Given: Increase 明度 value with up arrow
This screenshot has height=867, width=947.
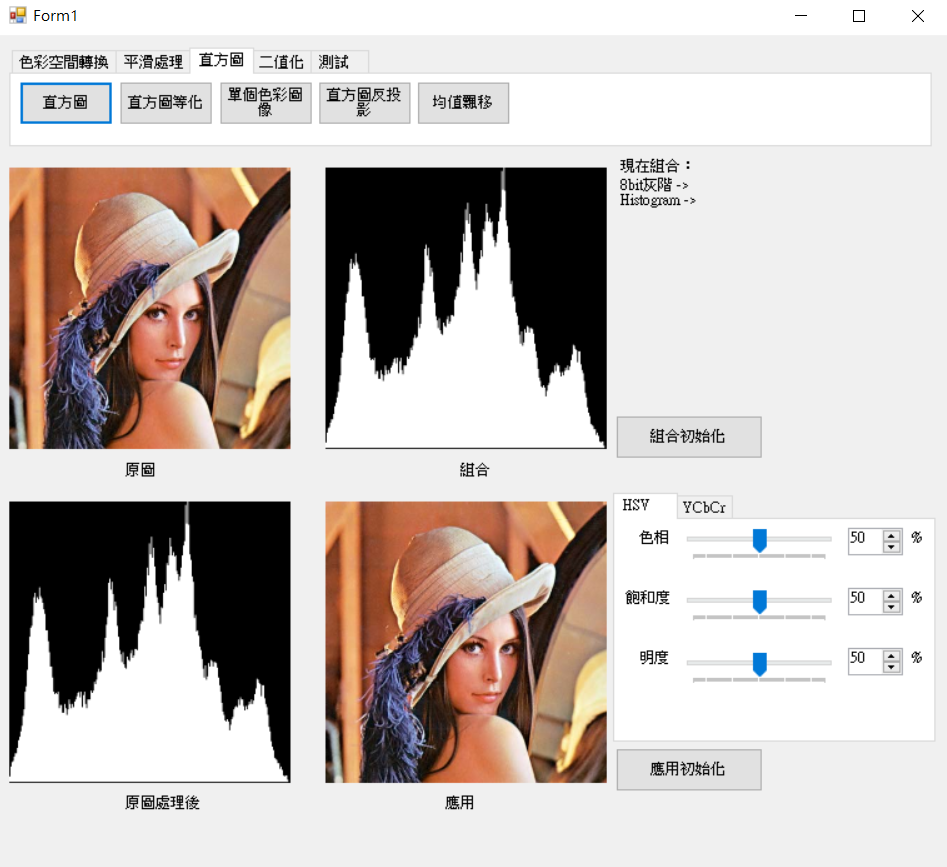Looking at the screenshot, I should coord(891,656).
